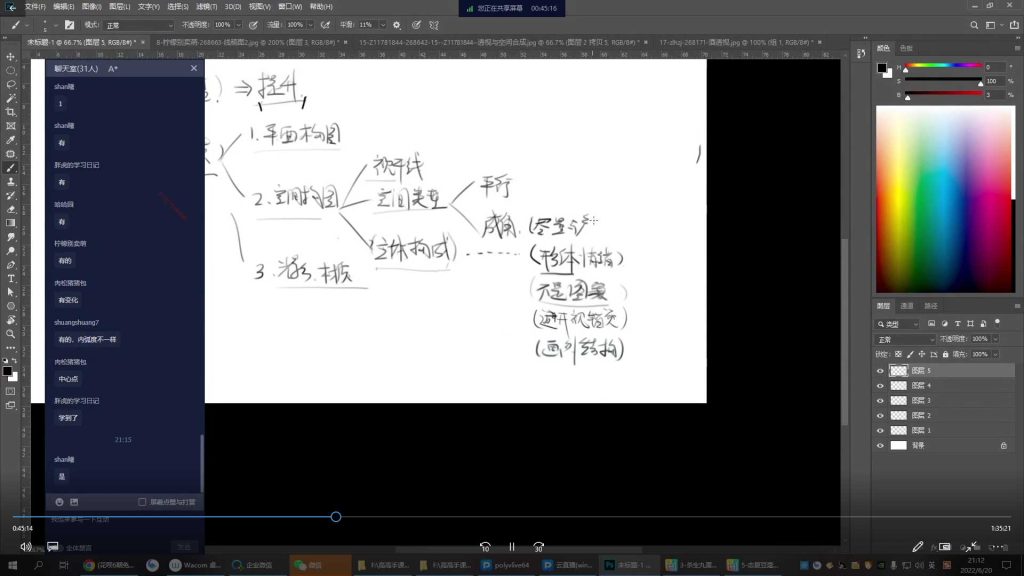The image size is (1024, 576).
Task: Click the video progress slider handle
Action: point(336,517)
